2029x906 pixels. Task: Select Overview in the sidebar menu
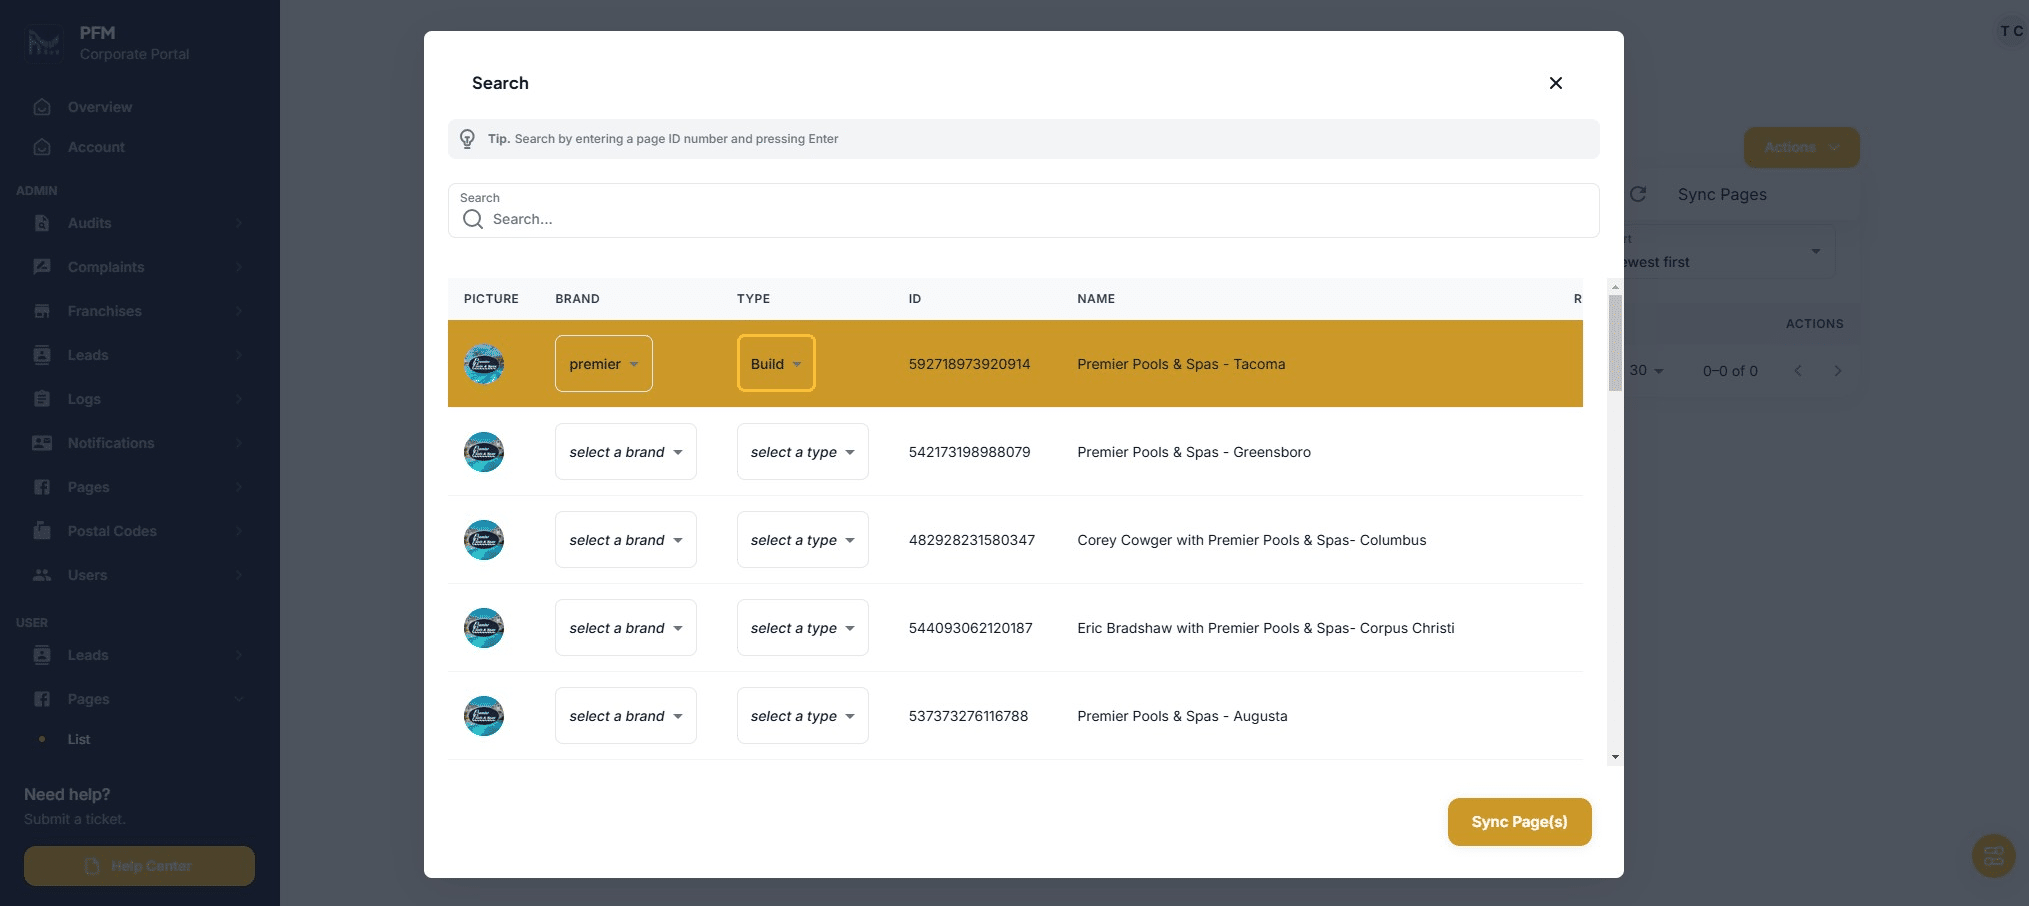tap(99, 107)
